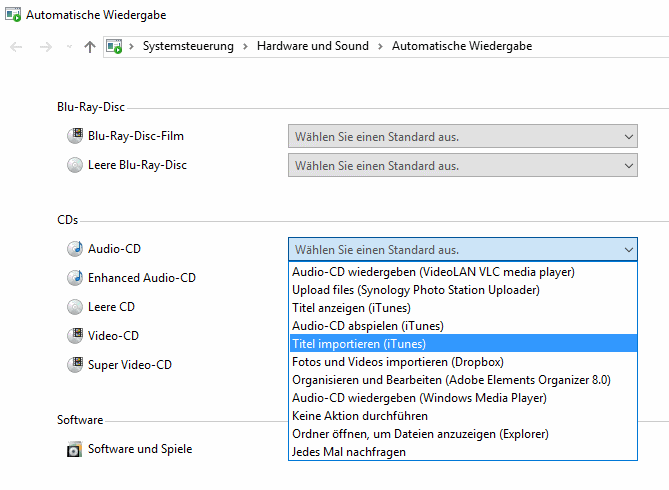Collapse the Audio-CD default dropdown
669x490 pixels.
point(463,249)
